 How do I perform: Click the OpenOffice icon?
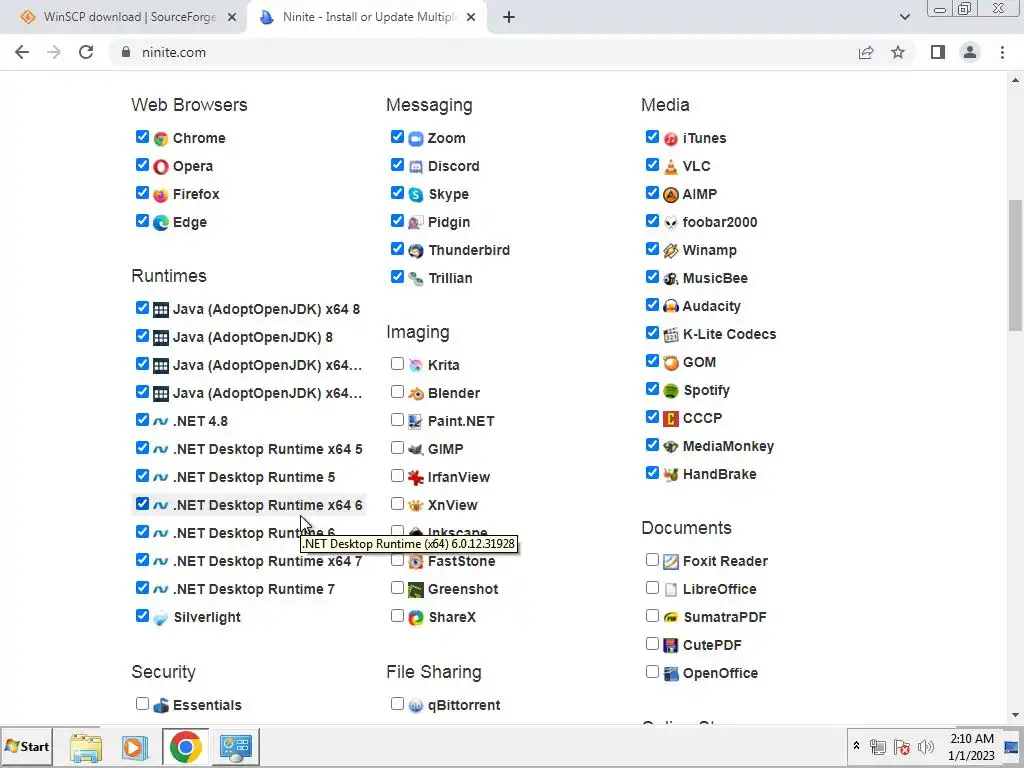671,674
